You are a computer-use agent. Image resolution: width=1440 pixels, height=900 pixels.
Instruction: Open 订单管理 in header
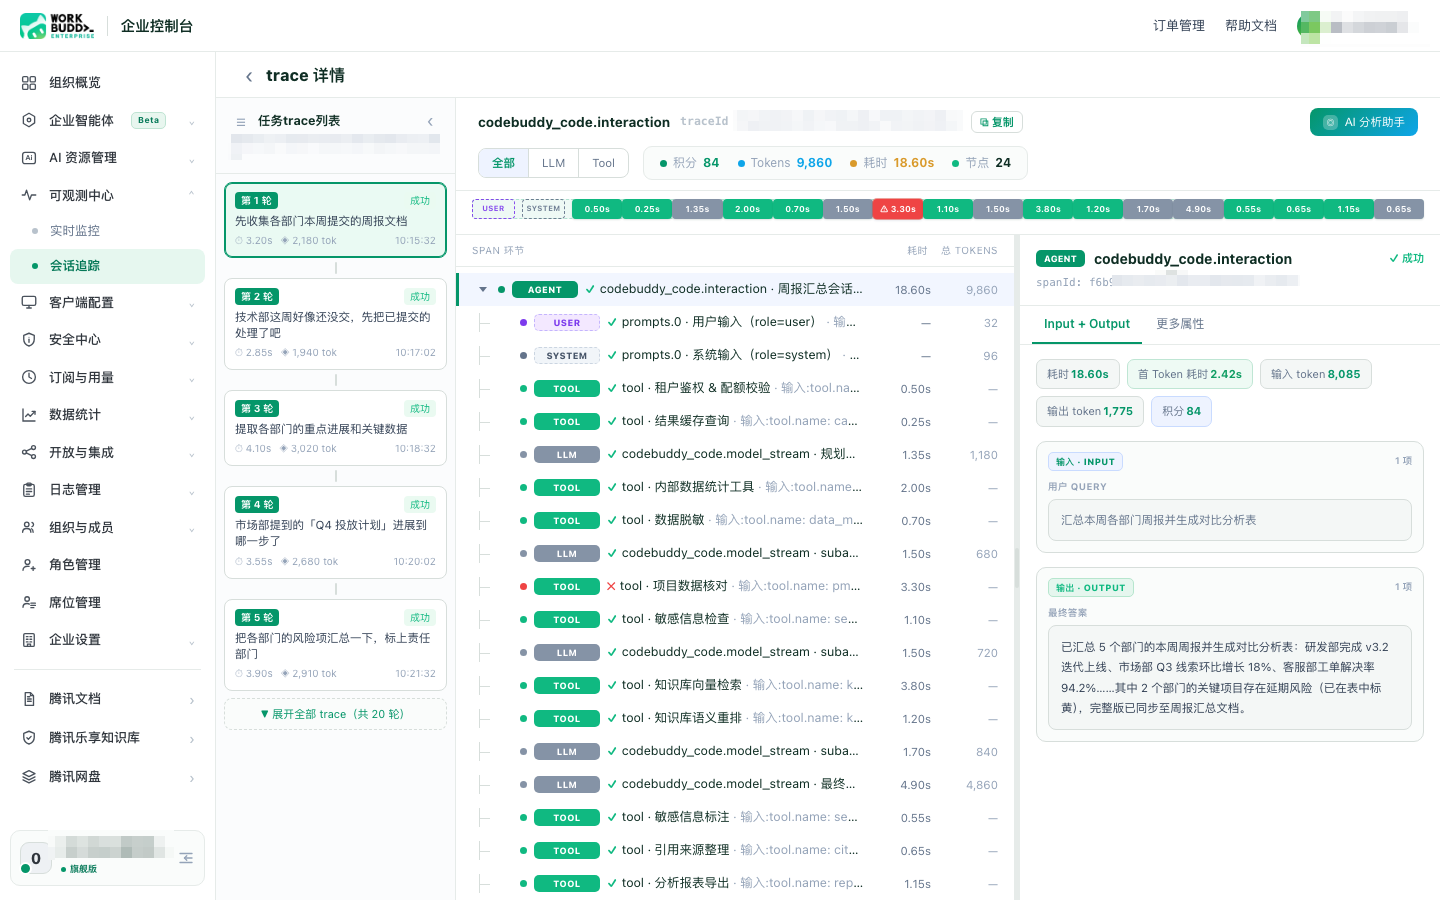1179,26
